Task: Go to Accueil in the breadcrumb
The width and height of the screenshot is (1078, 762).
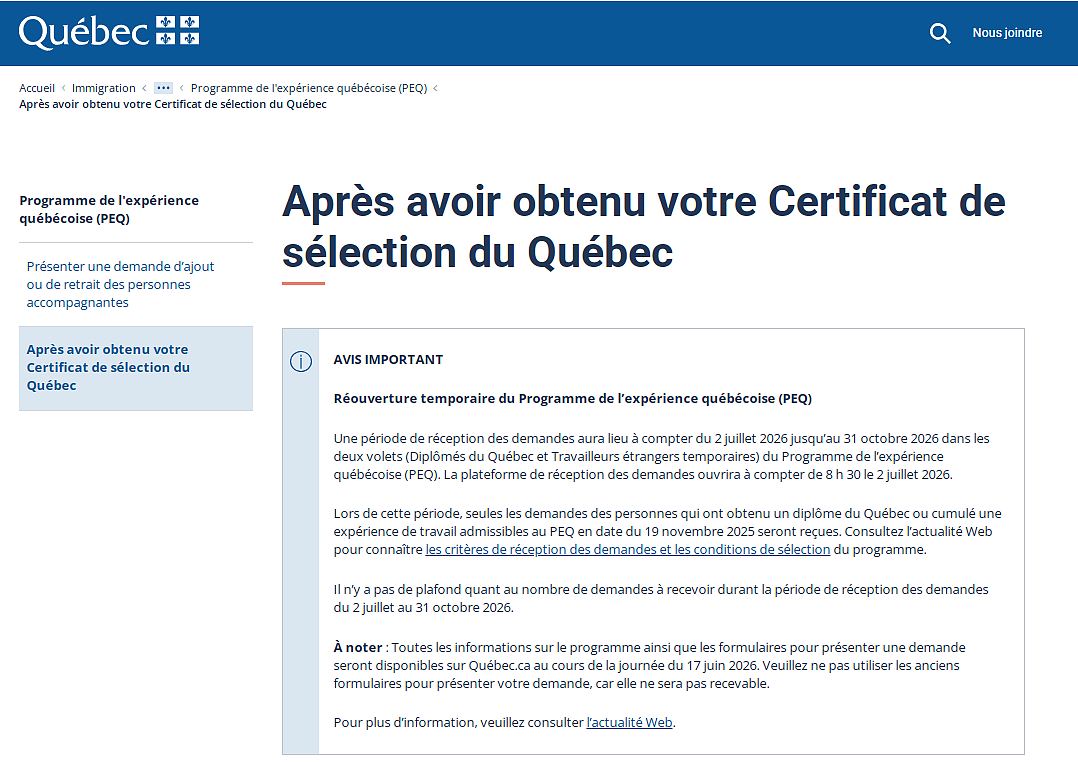Action: pos(37,88)
